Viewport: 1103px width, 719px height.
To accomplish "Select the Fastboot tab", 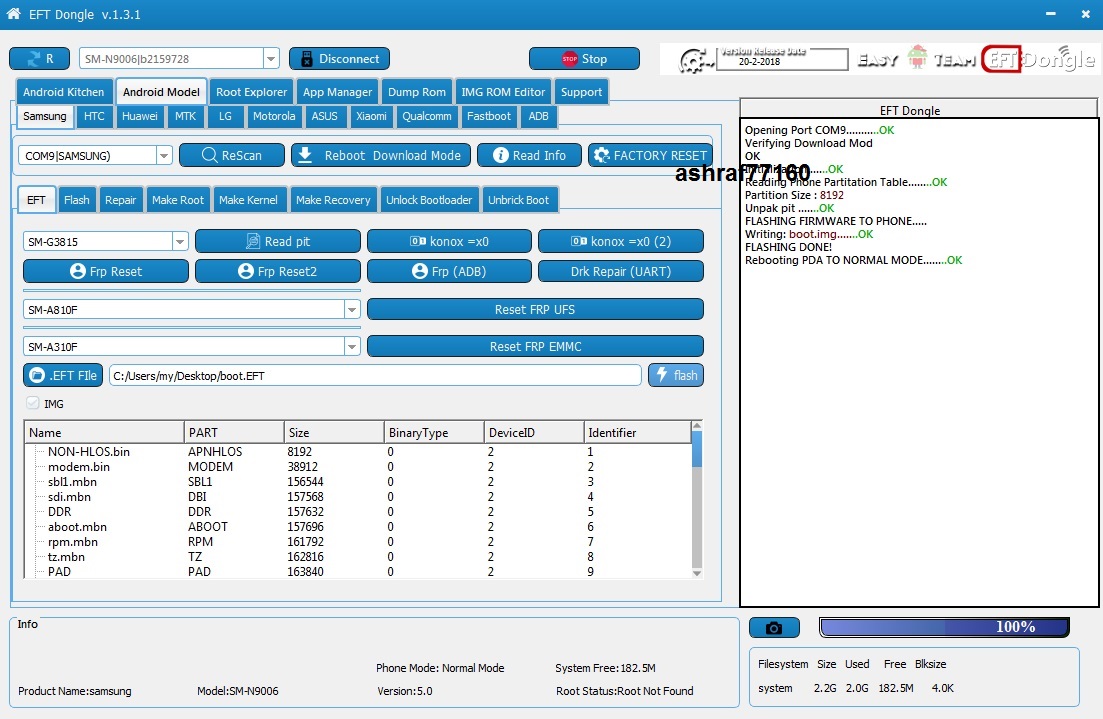I will click(488, 116).
